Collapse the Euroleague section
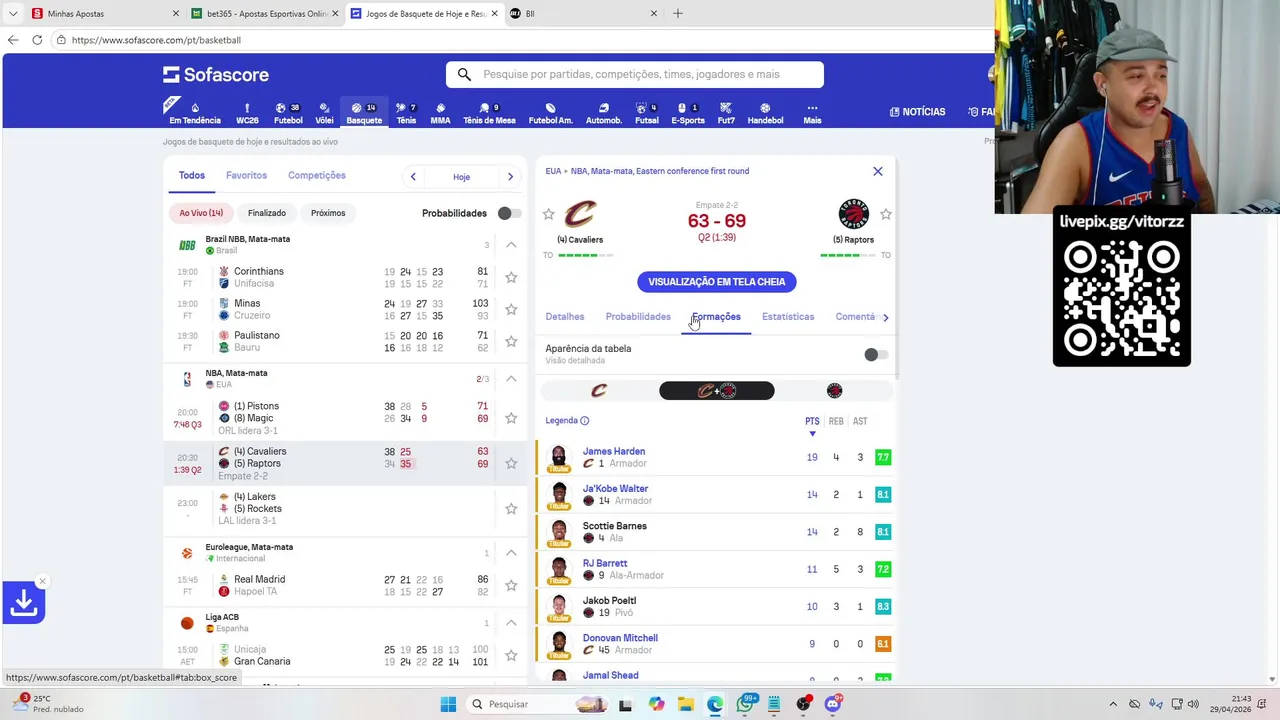The width and height of the screenshot is (1280, 720). coord(511,553)
